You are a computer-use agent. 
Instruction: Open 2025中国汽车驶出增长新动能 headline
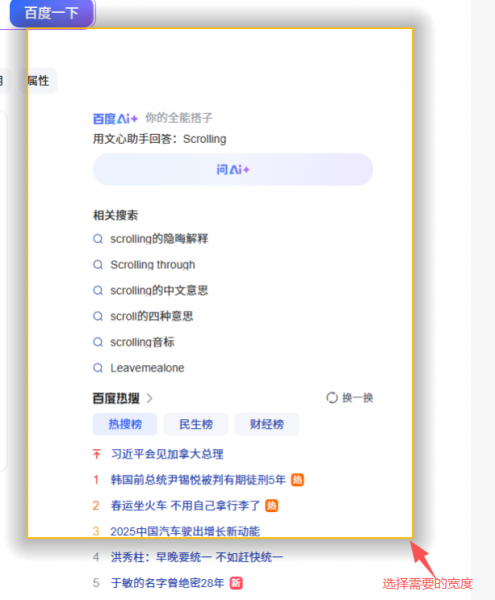pyautogui.click(x=185, y=532)
